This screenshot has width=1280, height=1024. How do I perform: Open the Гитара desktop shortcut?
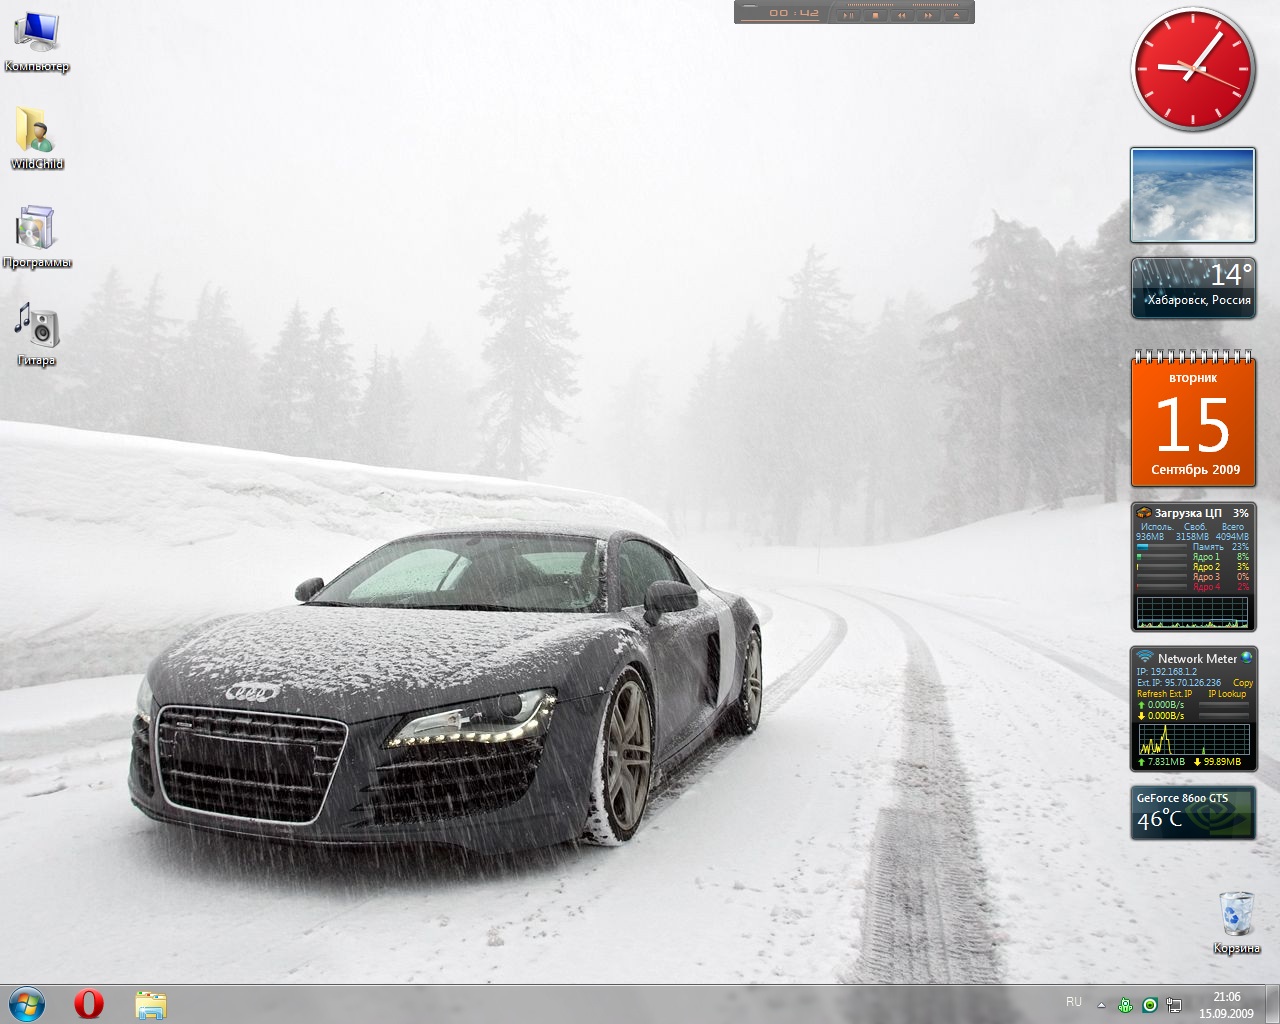(36, 334)
